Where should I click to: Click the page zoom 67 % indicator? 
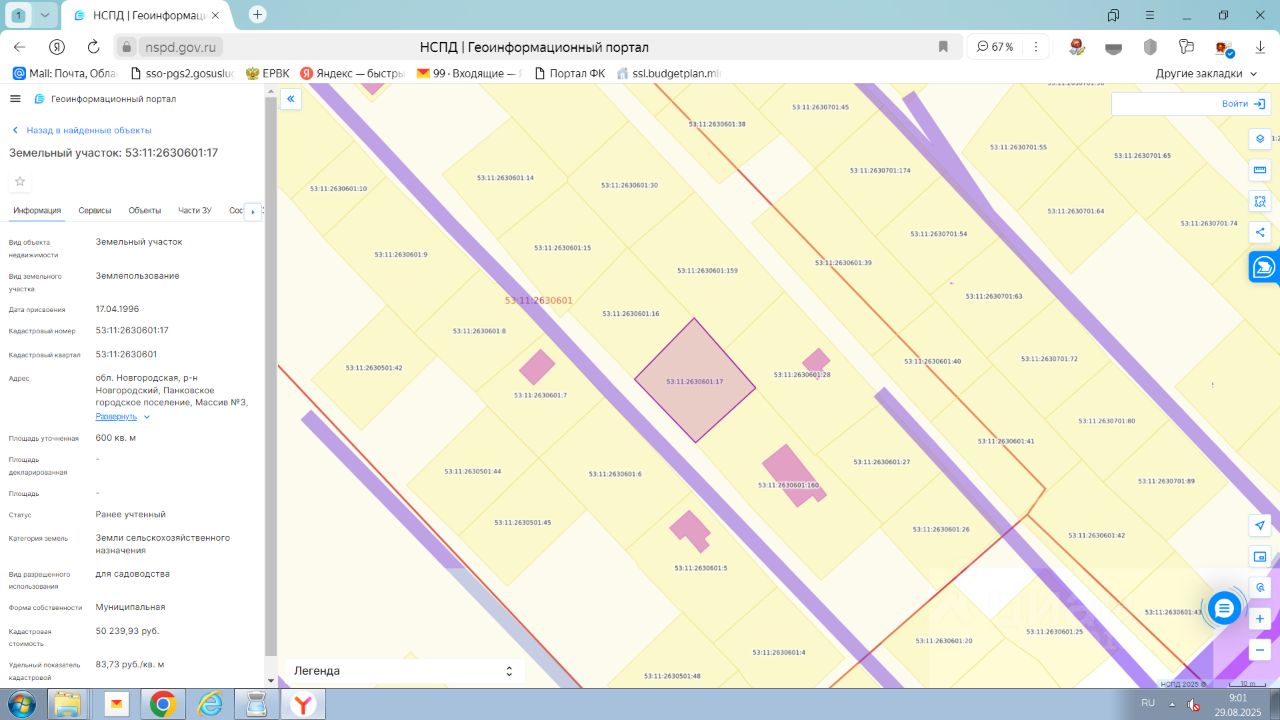[x=995, y=47]
